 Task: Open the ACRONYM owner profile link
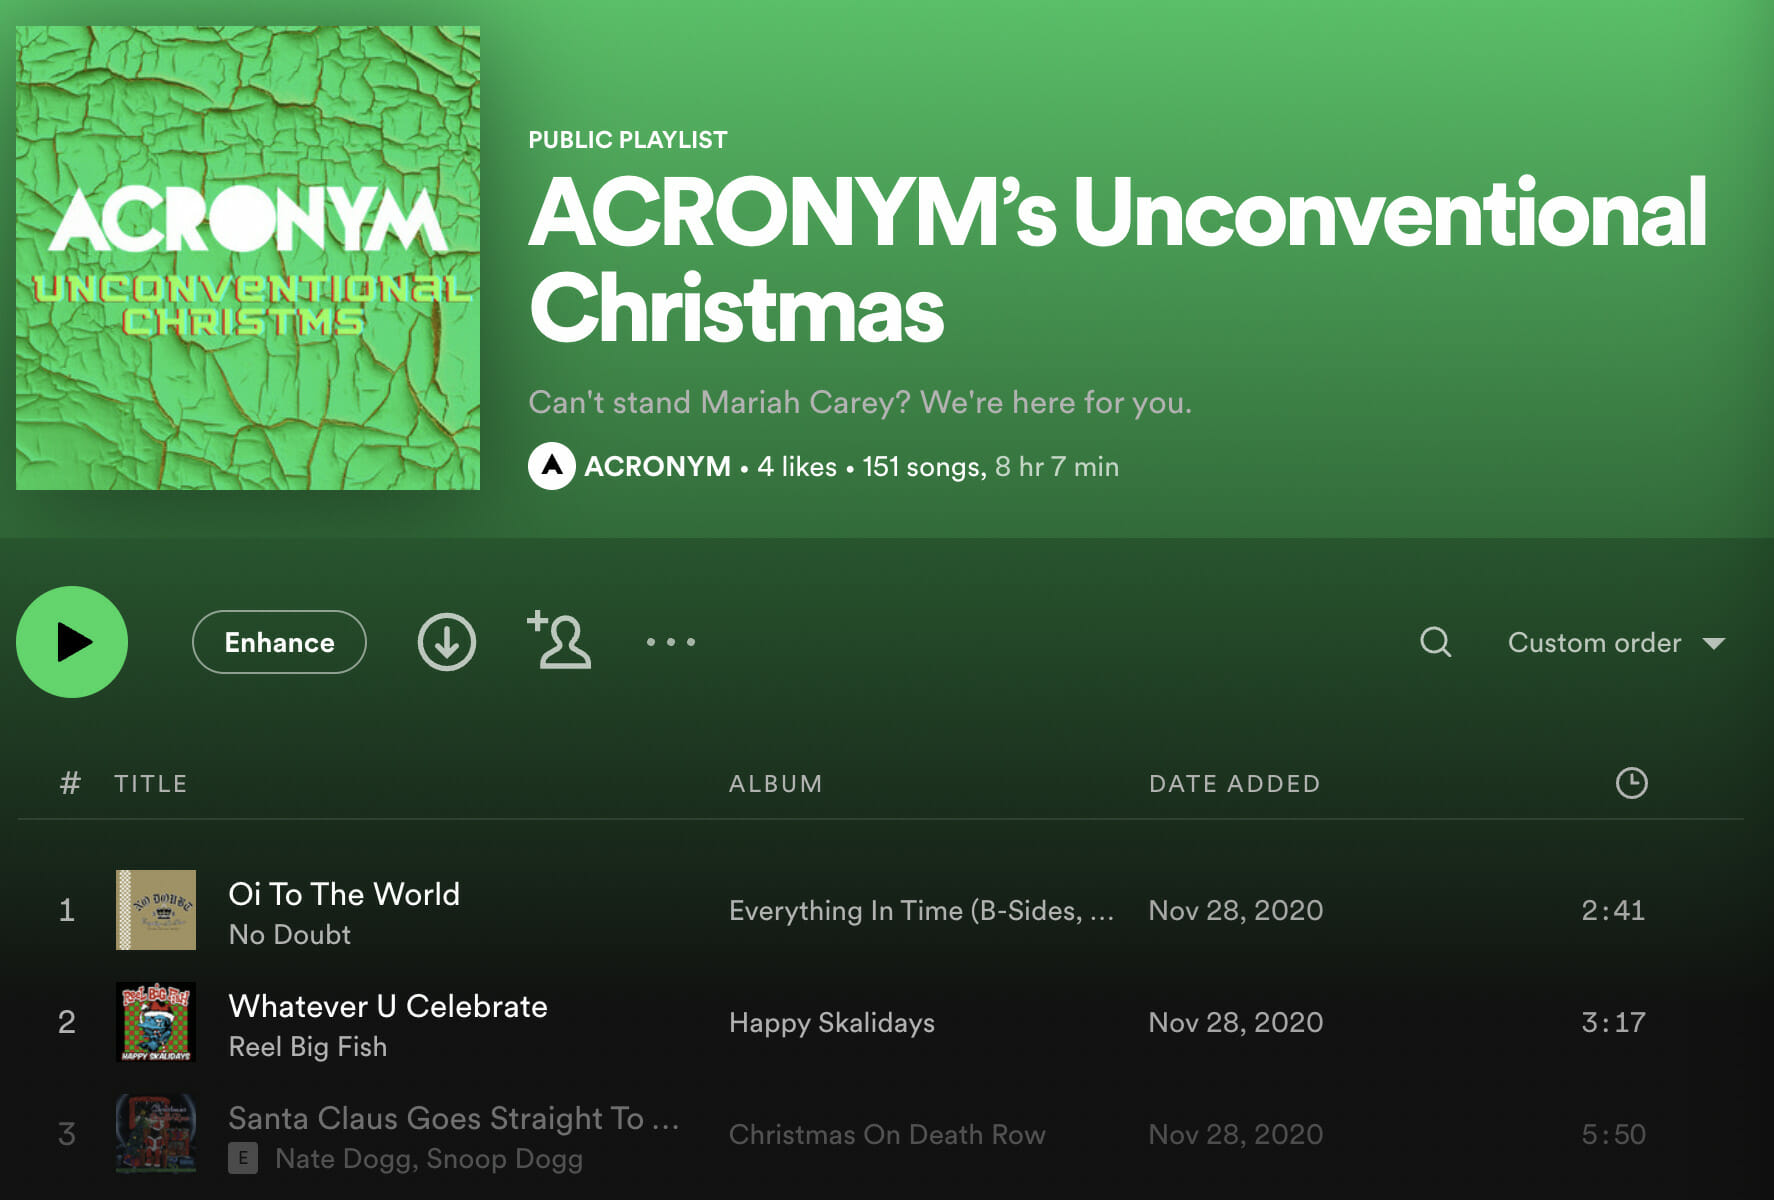[657, 466]
